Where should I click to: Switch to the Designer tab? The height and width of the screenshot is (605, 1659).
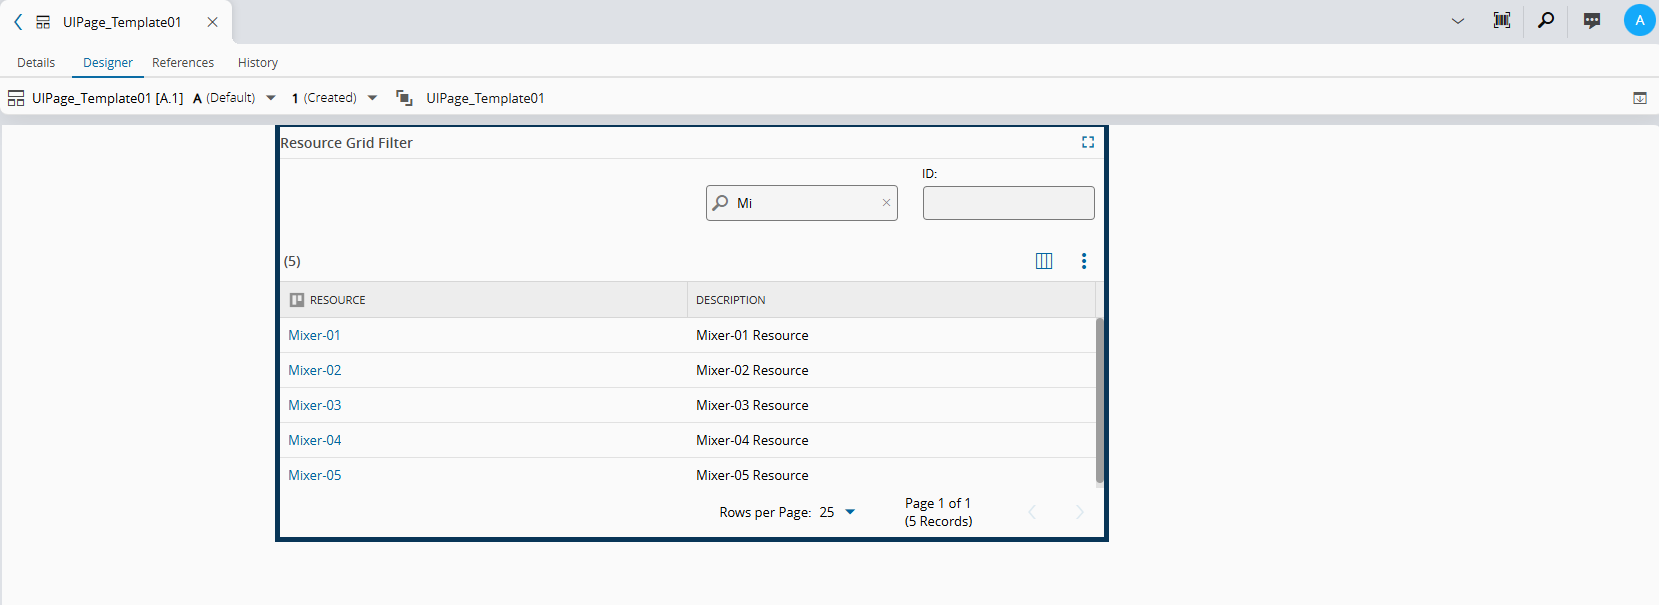108,62
